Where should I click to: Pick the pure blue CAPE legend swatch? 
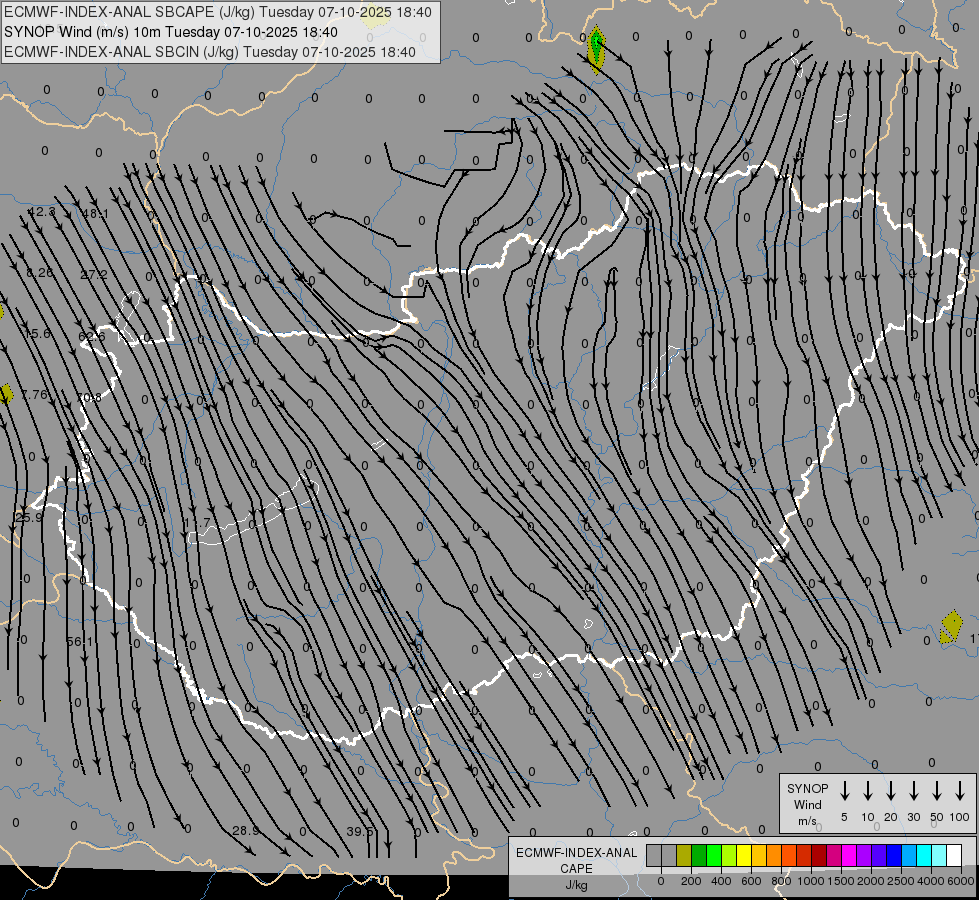click(x=894, y=855)
